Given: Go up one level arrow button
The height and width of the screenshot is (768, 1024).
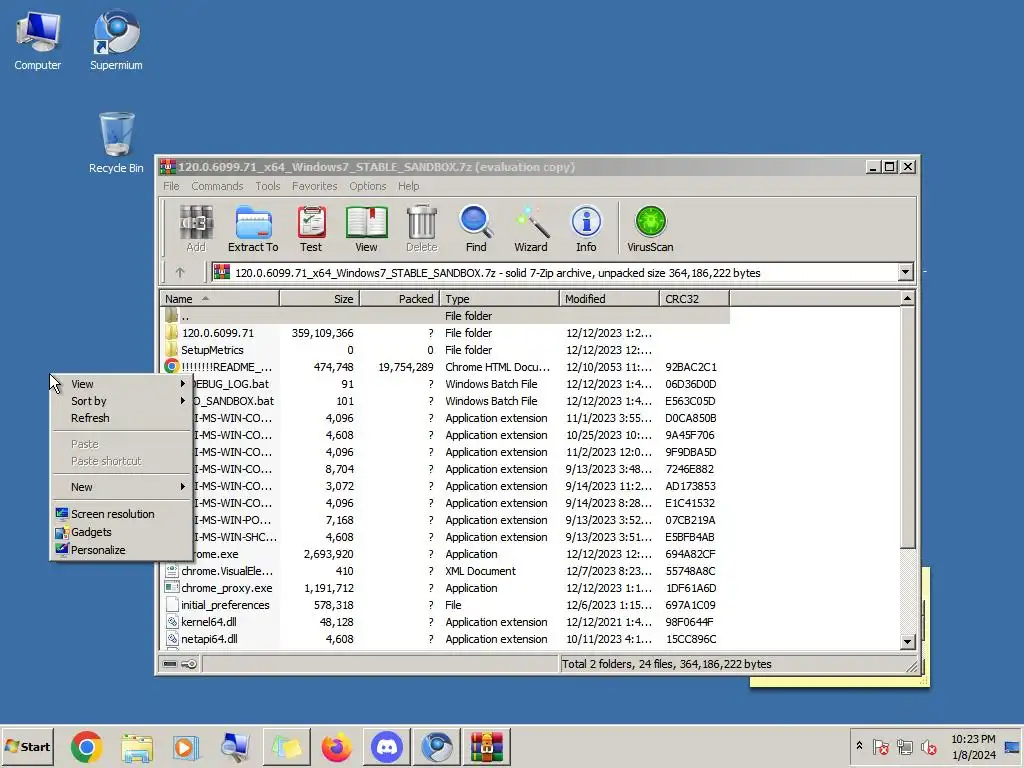Looking at the screenshot, I should (180, 272).
